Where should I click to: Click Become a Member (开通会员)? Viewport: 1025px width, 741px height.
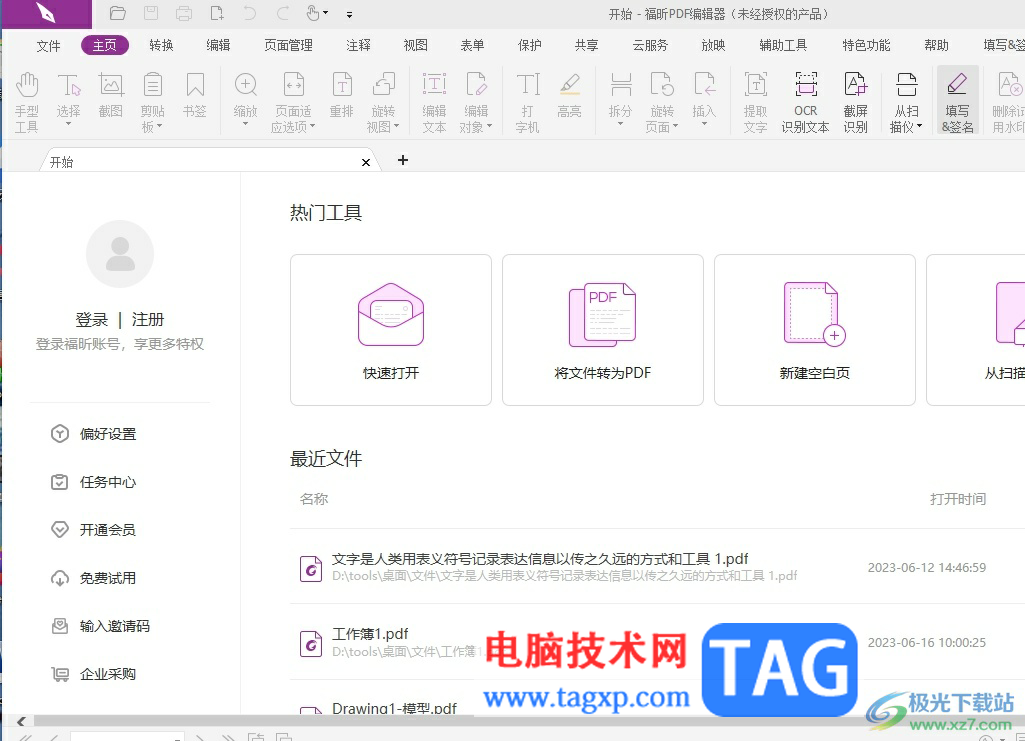pos(93,530)
